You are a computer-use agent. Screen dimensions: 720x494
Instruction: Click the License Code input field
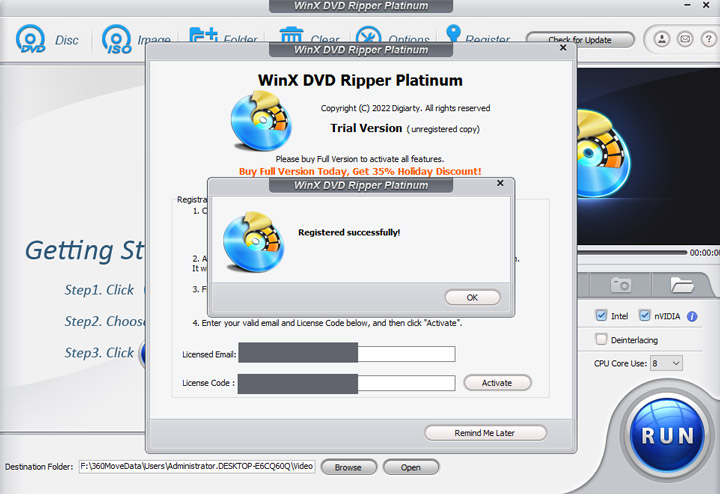(347, 383)
